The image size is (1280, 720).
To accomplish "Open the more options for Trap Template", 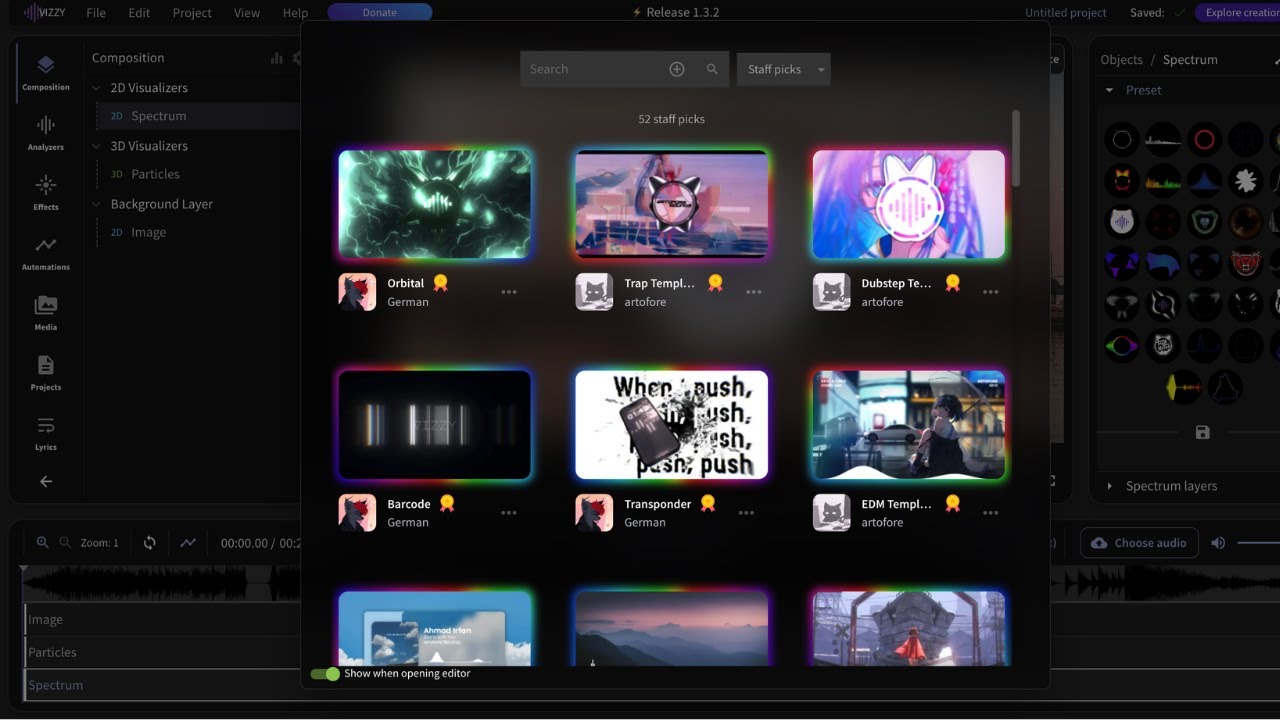I will point(754,292).
